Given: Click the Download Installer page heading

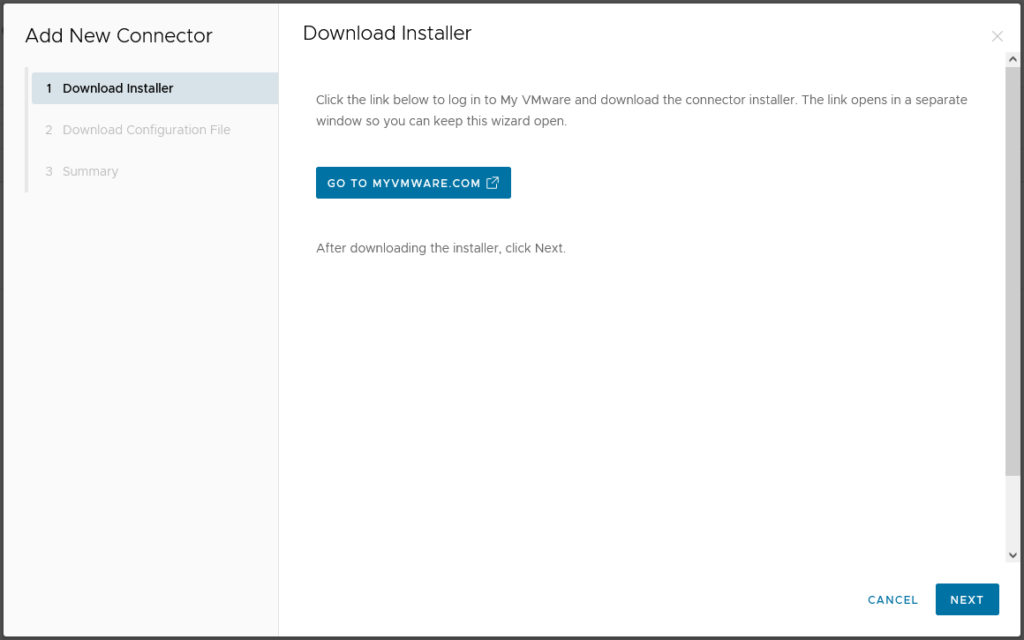Looking at the screenshot, I should [x=387, y=33].
